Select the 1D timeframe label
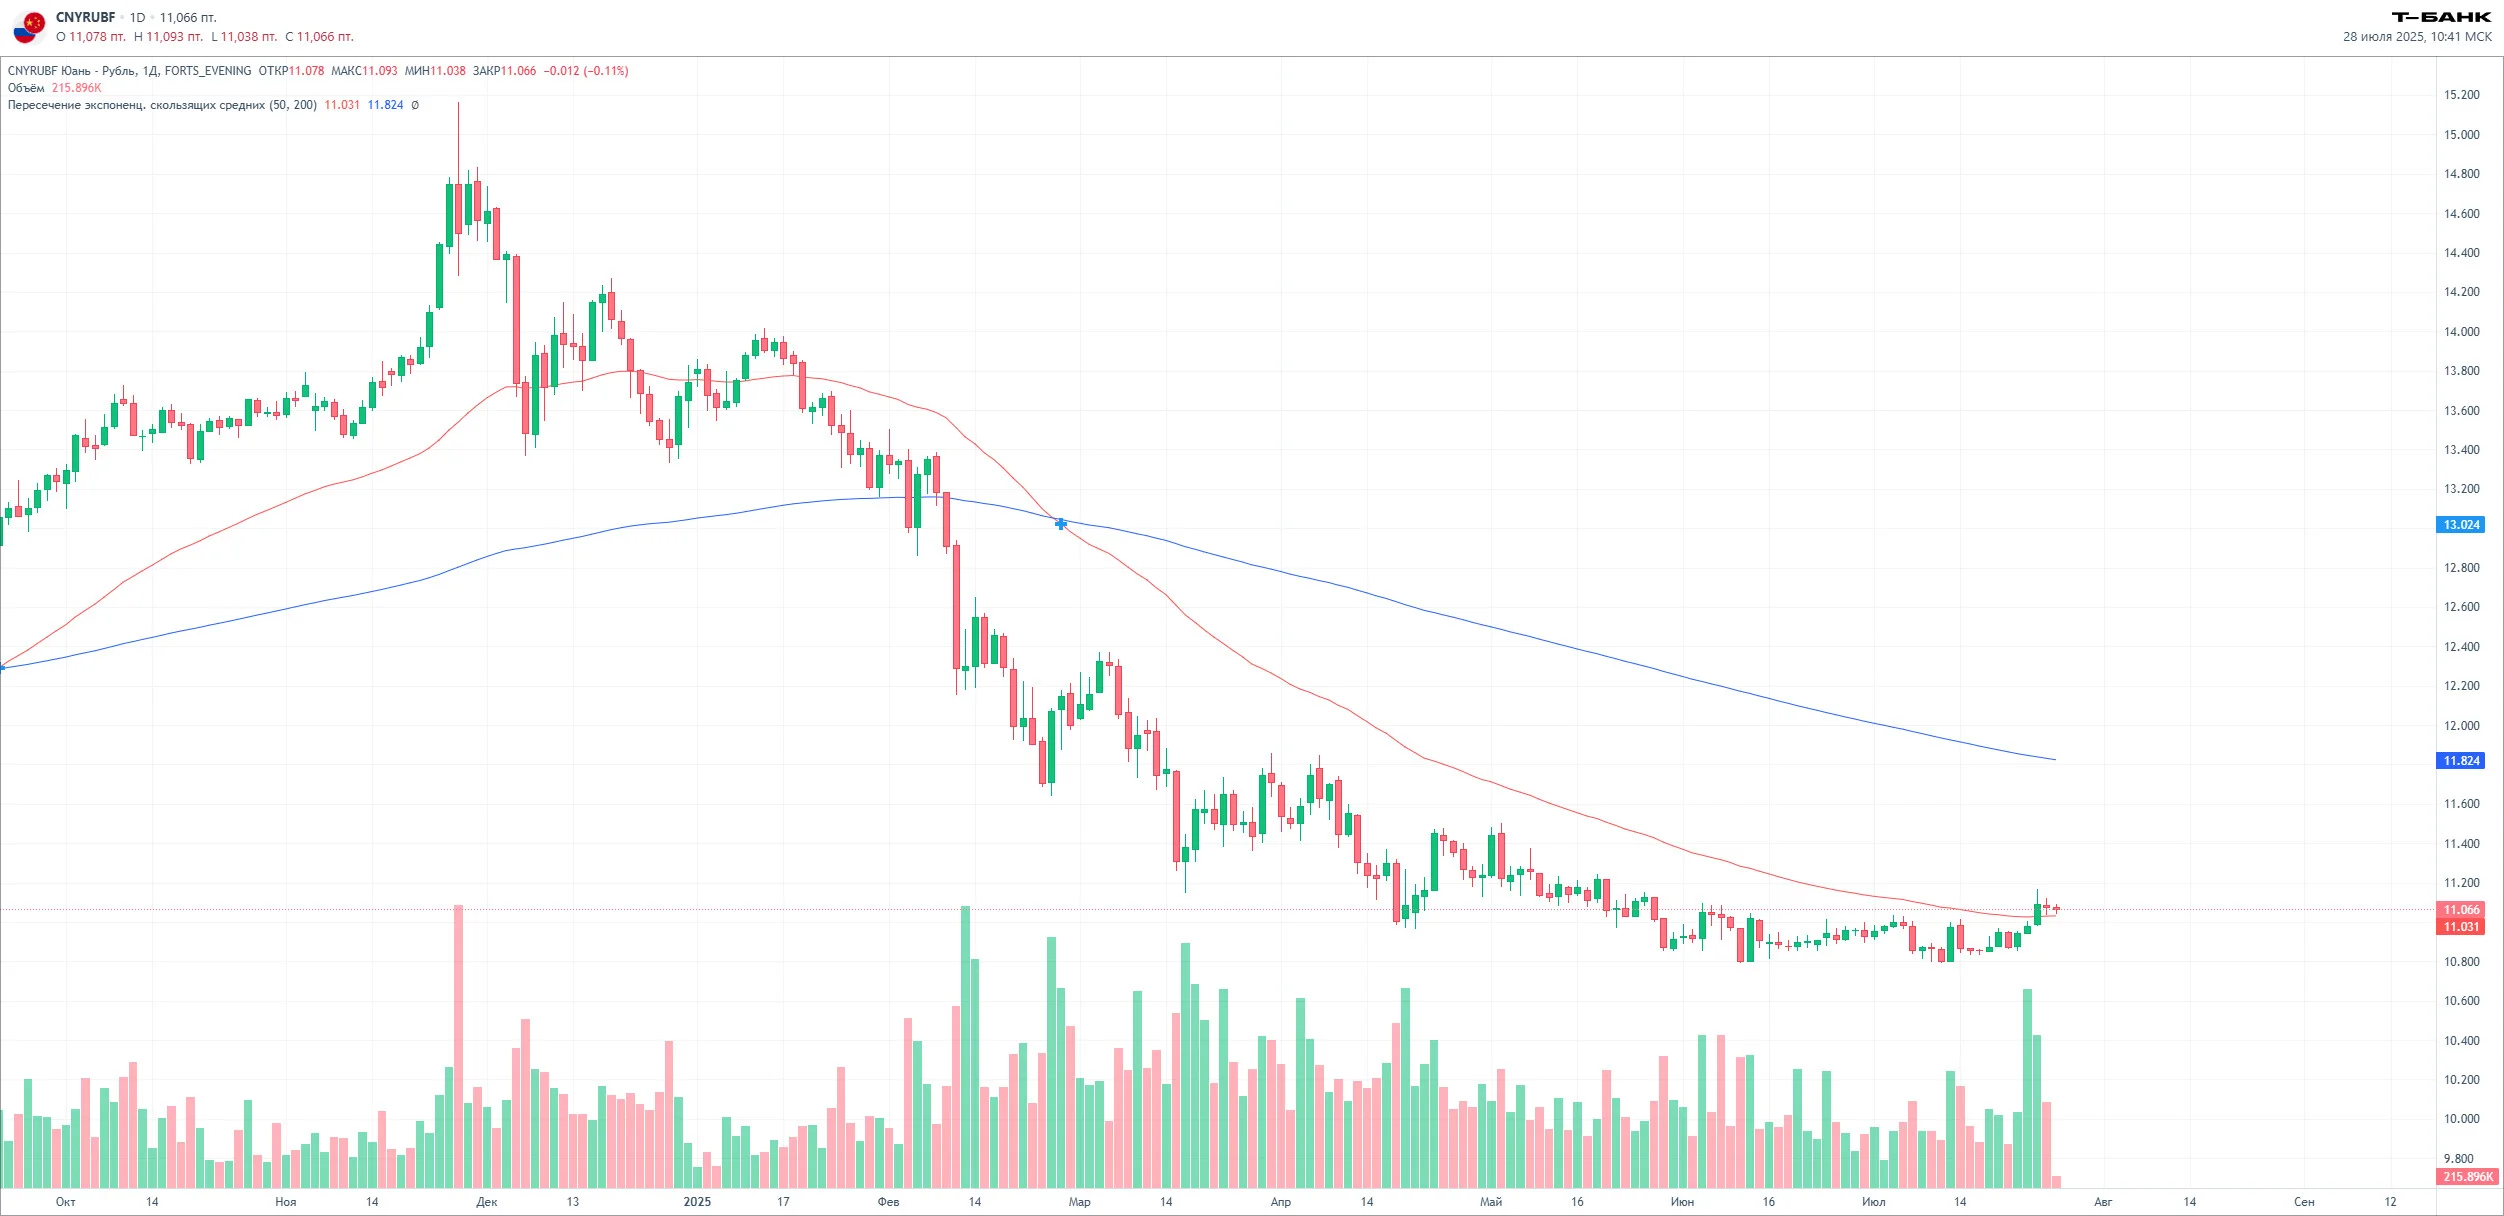This screenshot has width=2504, height=1216. click(137, 18)
